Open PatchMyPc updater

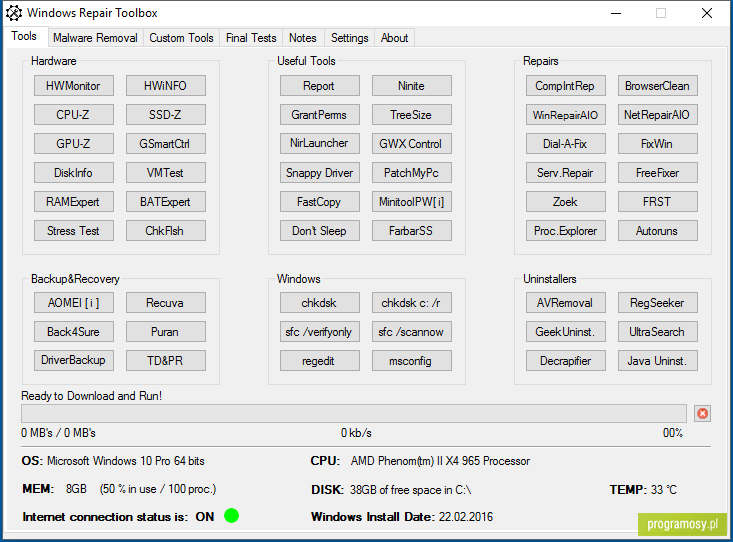(x=412, y=173)
